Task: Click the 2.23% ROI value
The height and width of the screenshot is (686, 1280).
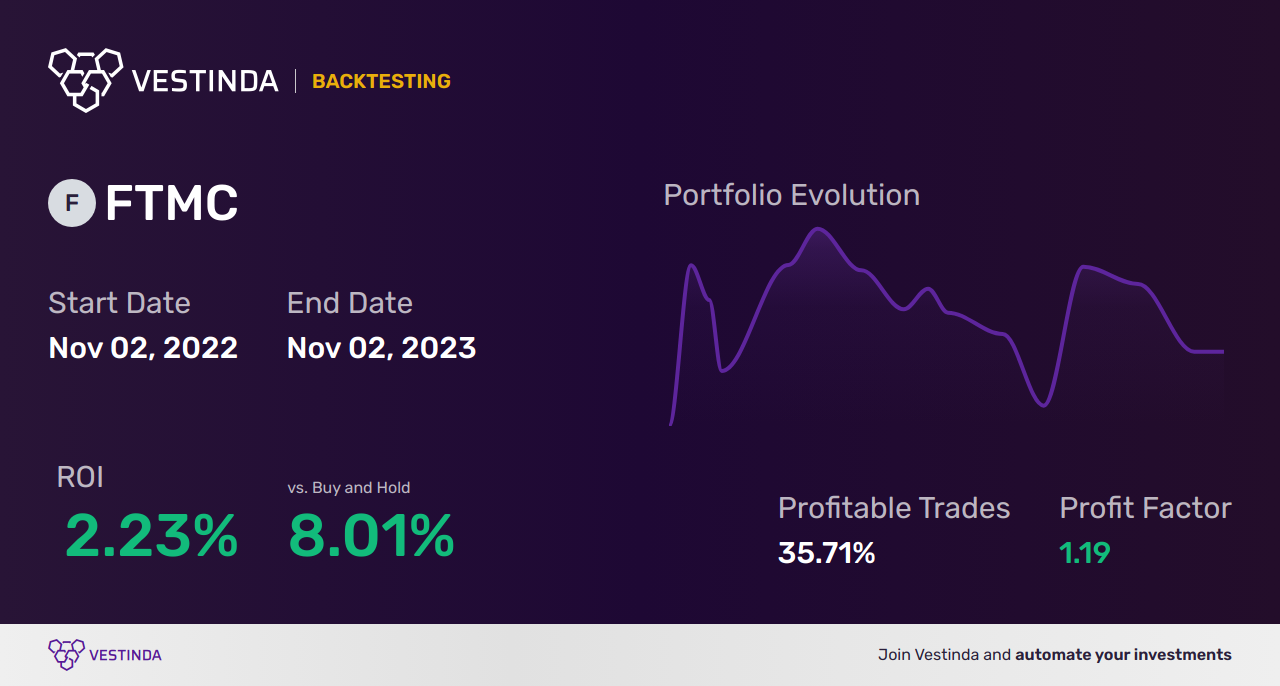Action: click(x=151, y=536)
